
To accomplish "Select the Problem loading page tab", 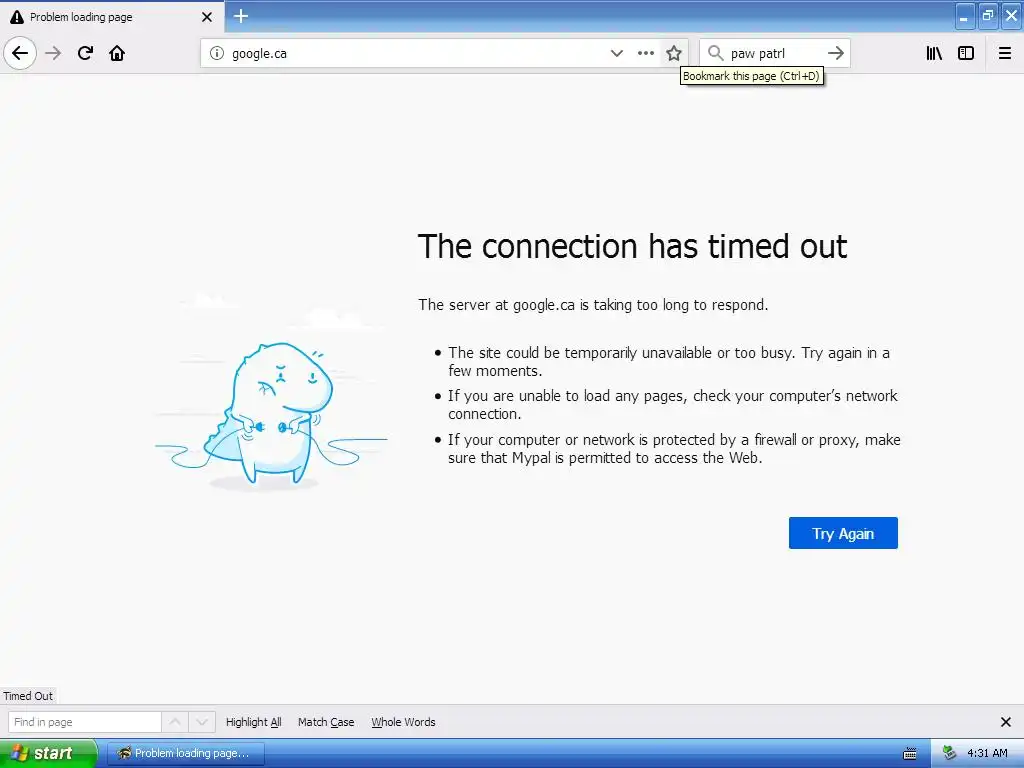I will point(112,17).
